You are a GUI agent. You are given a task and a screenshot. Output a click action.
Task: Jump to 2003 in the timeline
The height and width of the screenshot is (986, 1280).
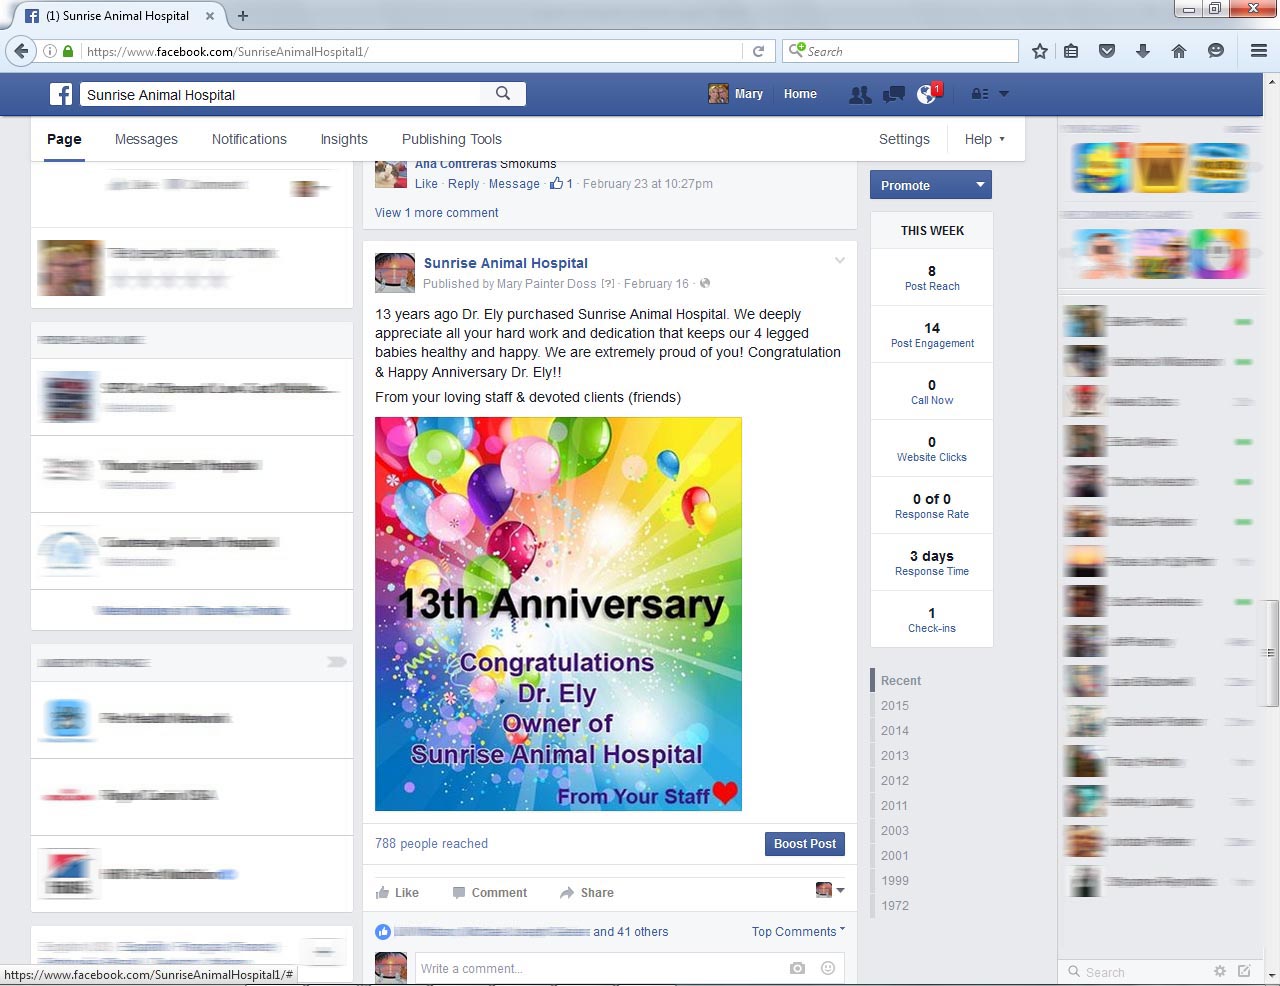(x=895, y=830)
